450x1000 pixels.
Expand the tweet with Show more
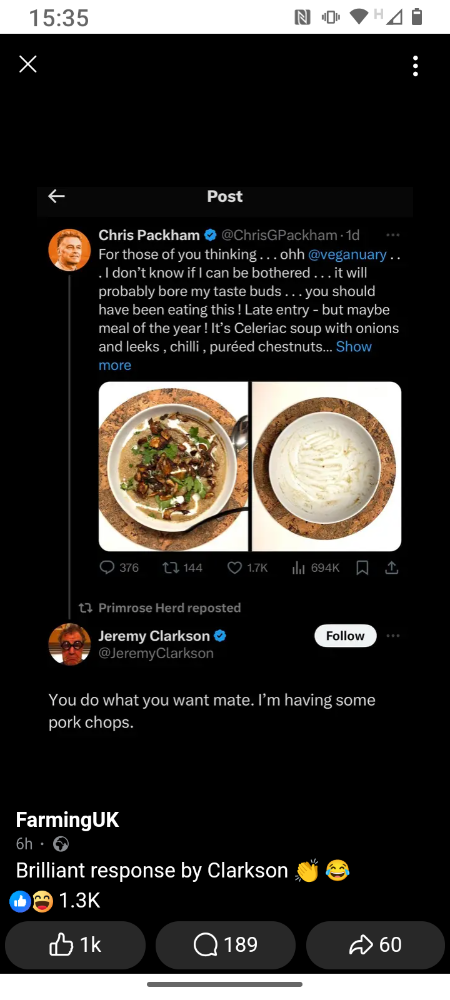click(235, 356)
